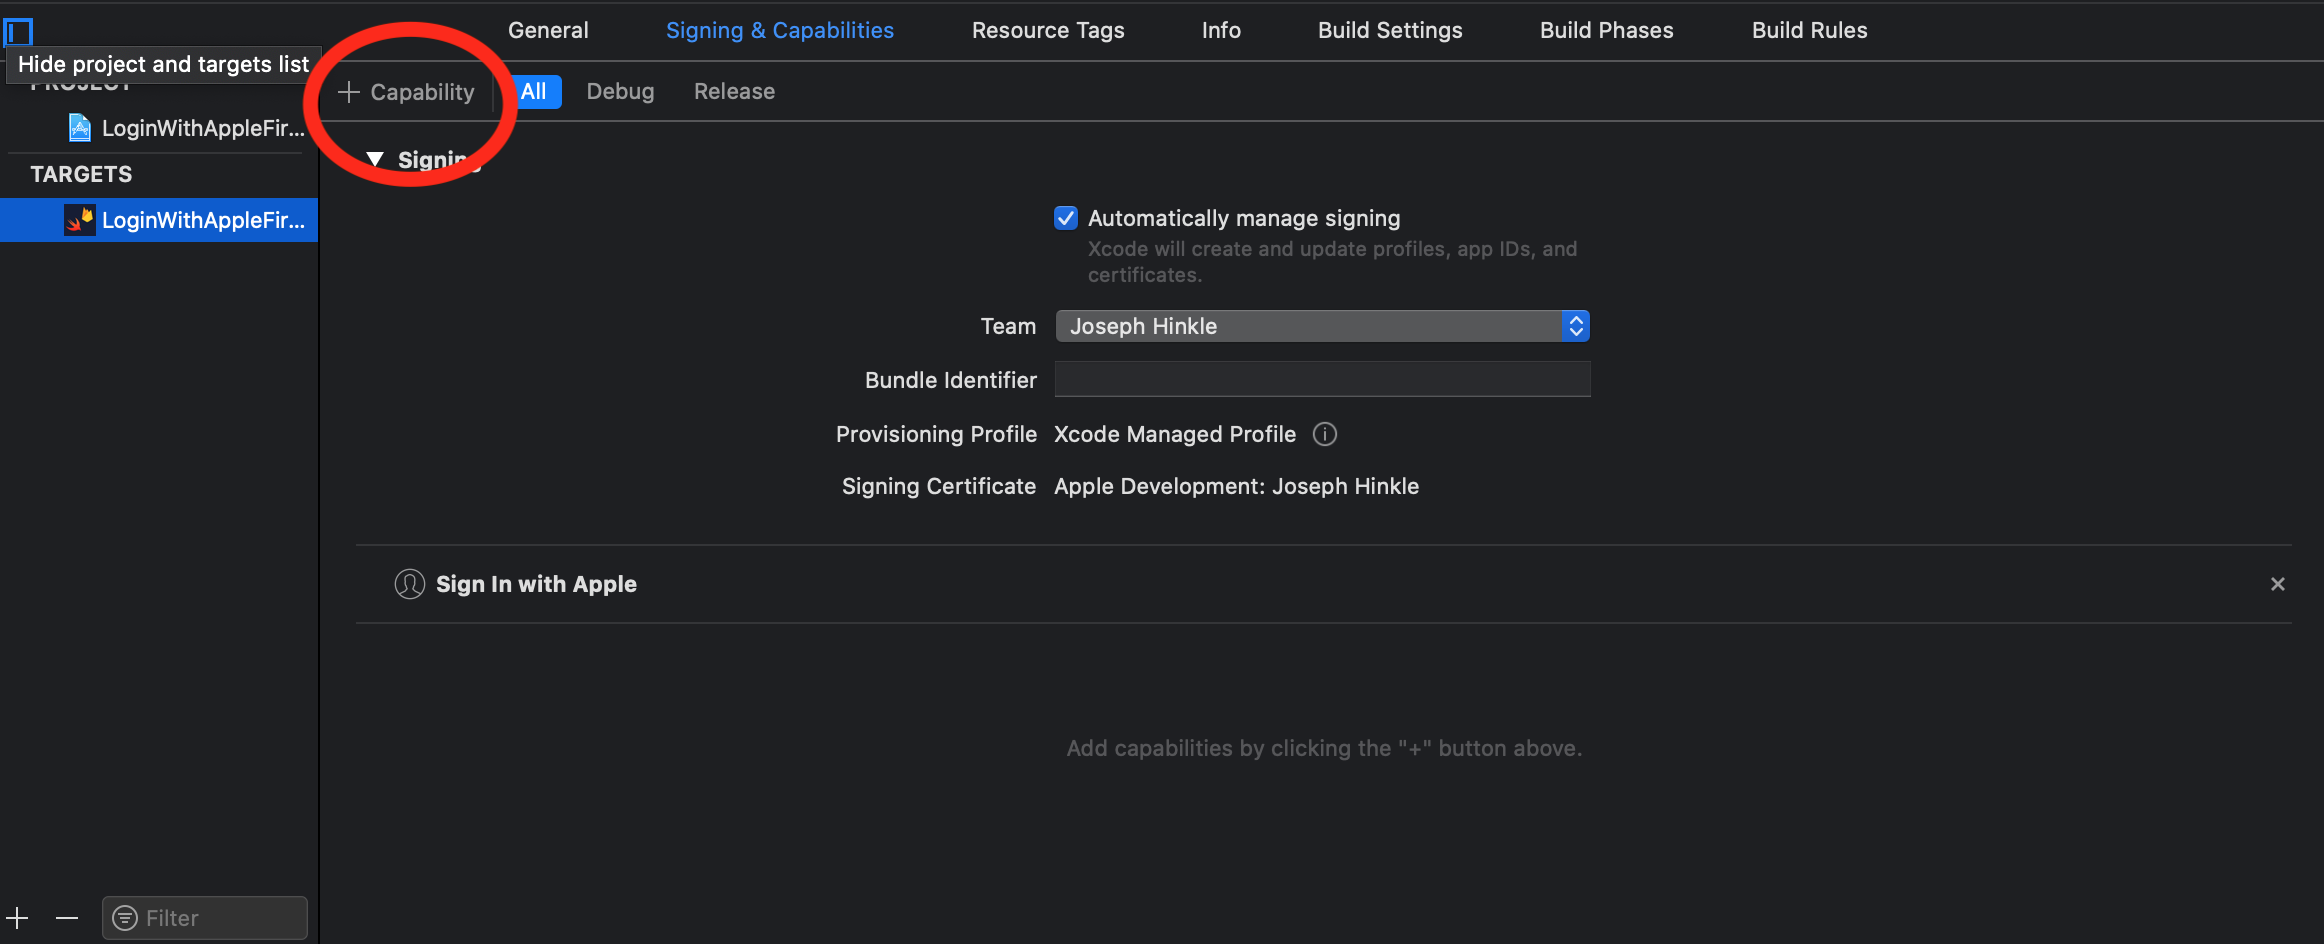Select the Debug configuration filter

(x=620, y=92)
